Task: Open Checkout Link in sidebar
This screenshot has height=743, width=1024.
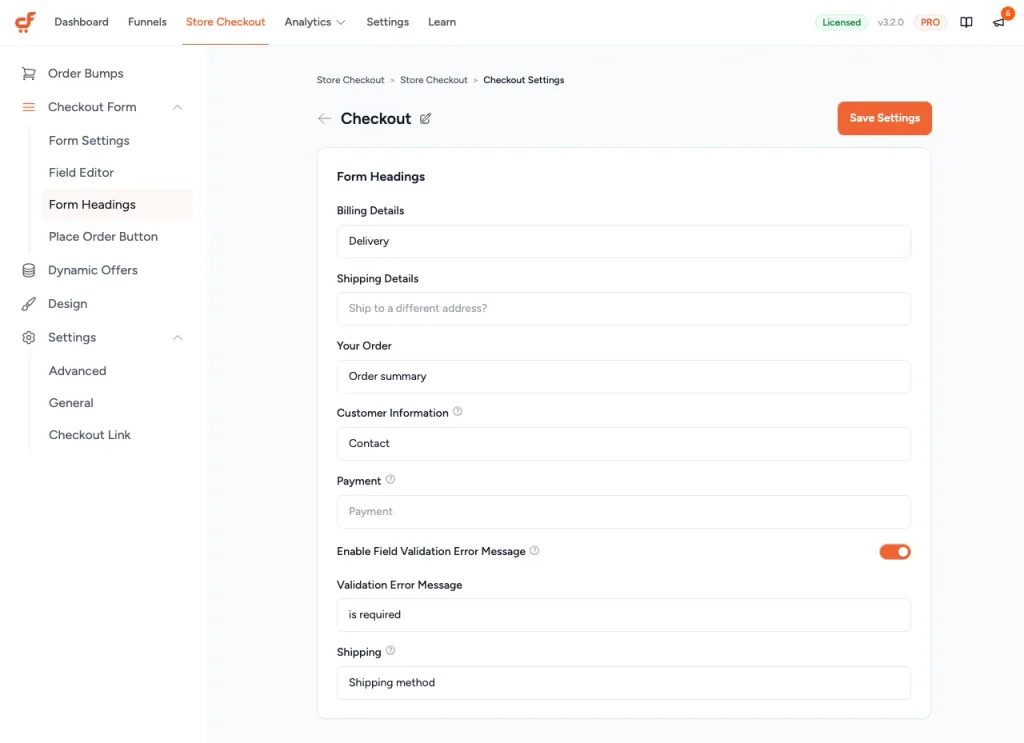Action: tap(89, 435)
